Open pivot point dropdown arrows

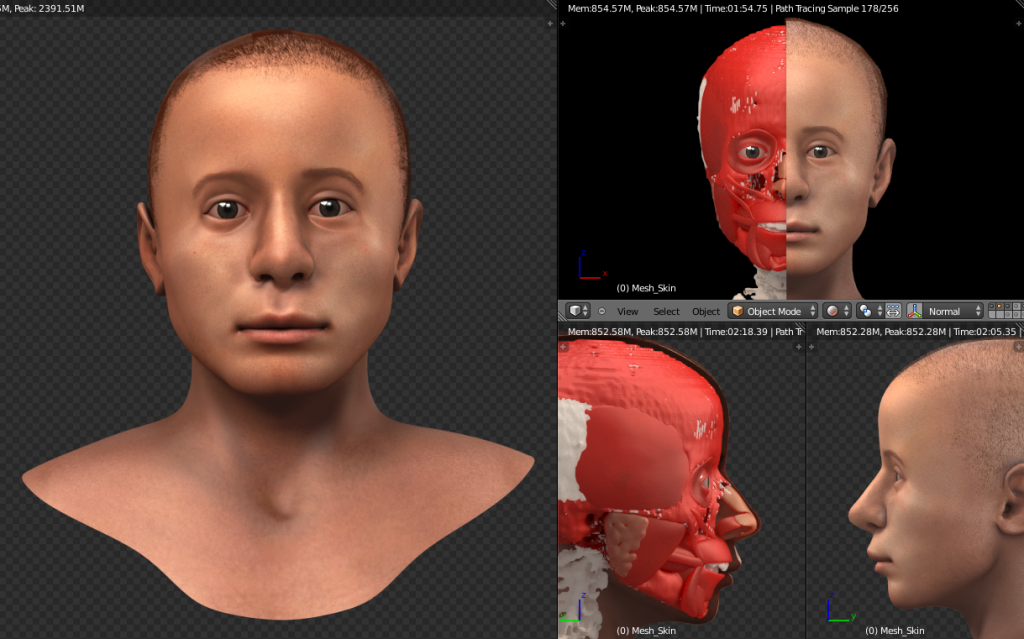pos(878,311)
